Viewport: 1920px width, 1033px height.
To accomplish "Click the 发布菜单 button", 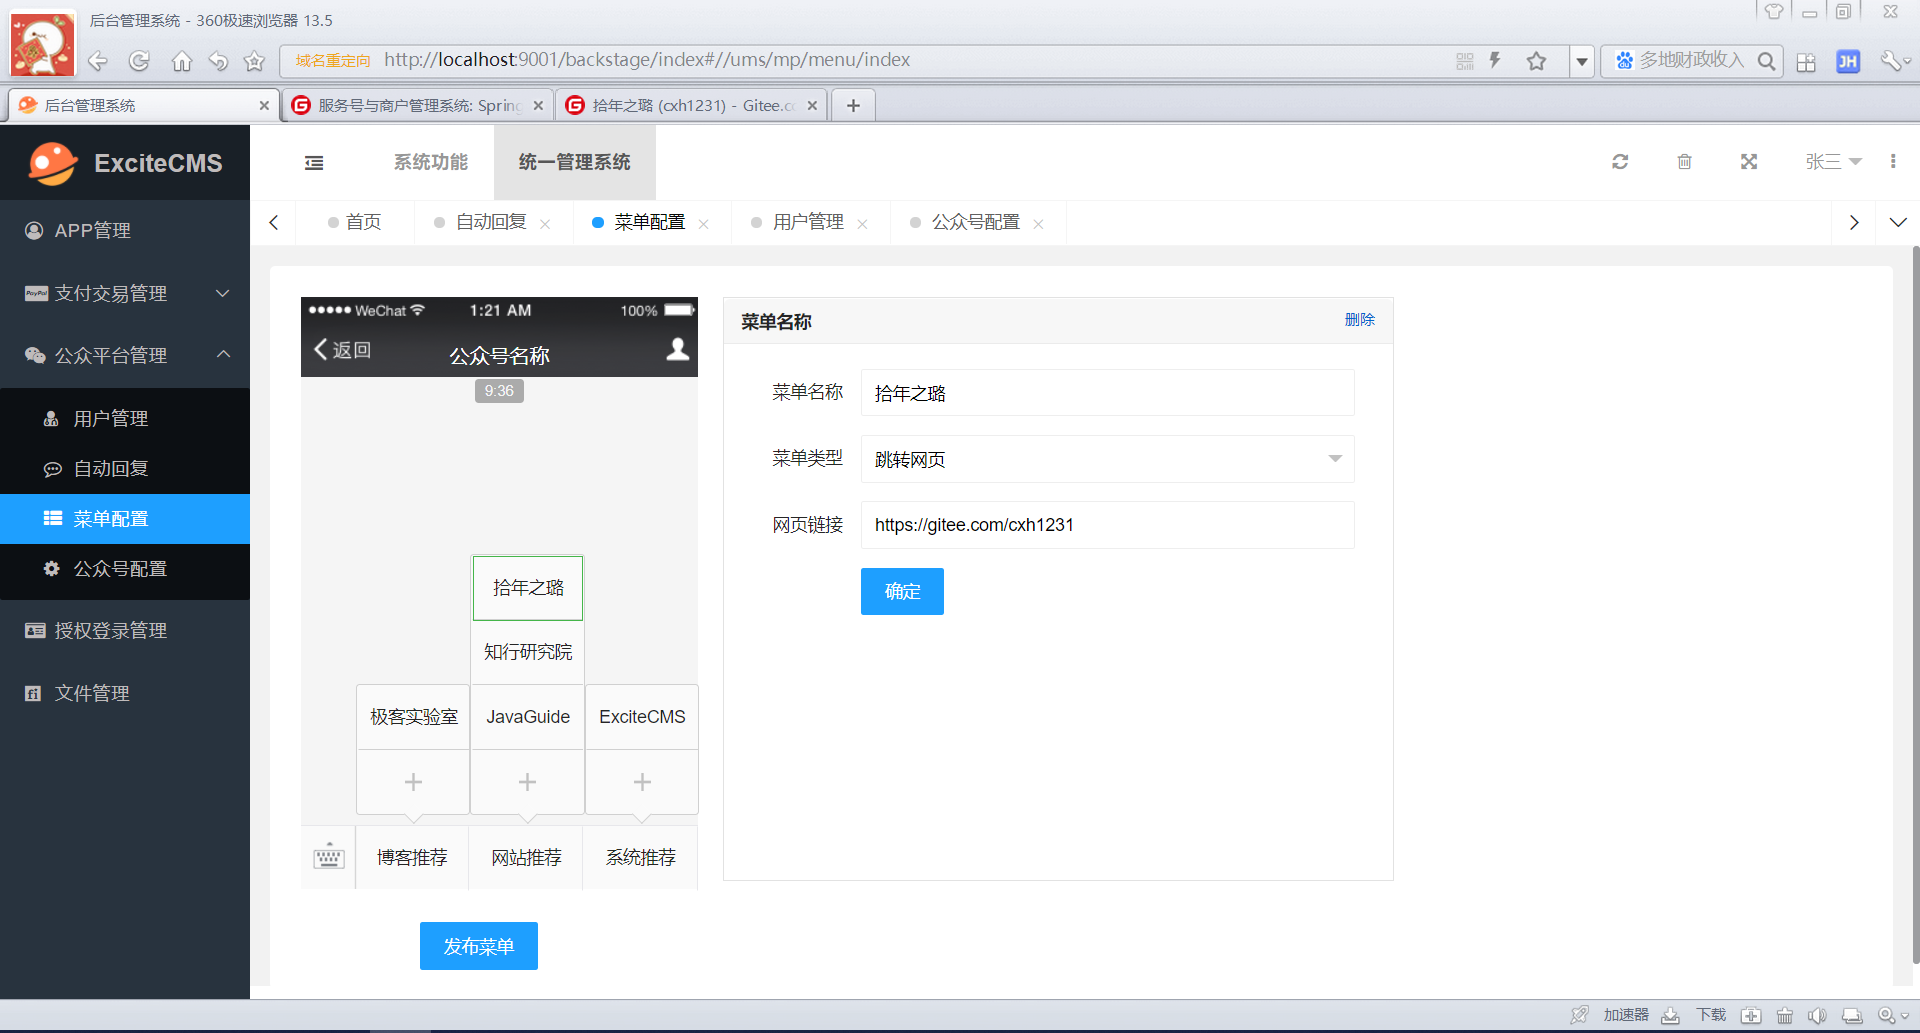I will (478, 946).
